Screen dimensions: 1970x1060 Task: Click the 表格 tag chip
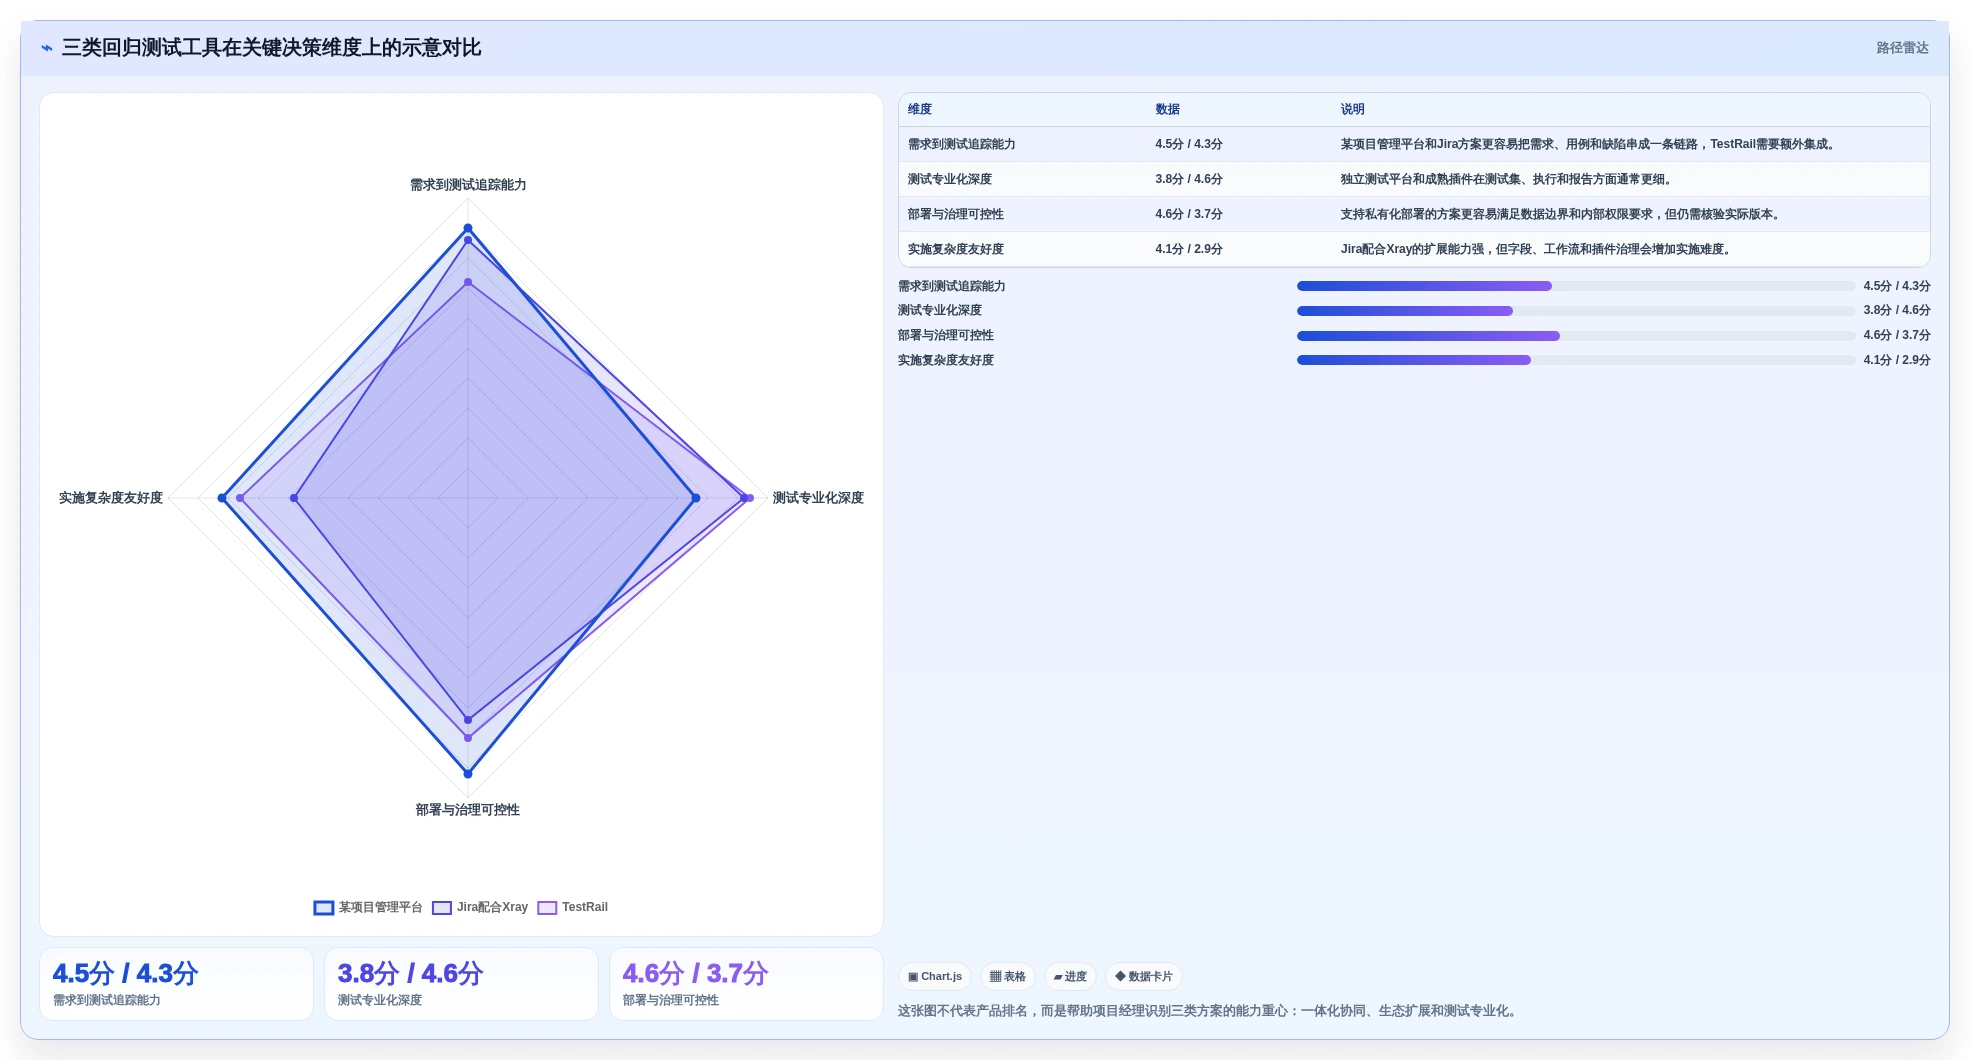tap(1008, 977)
